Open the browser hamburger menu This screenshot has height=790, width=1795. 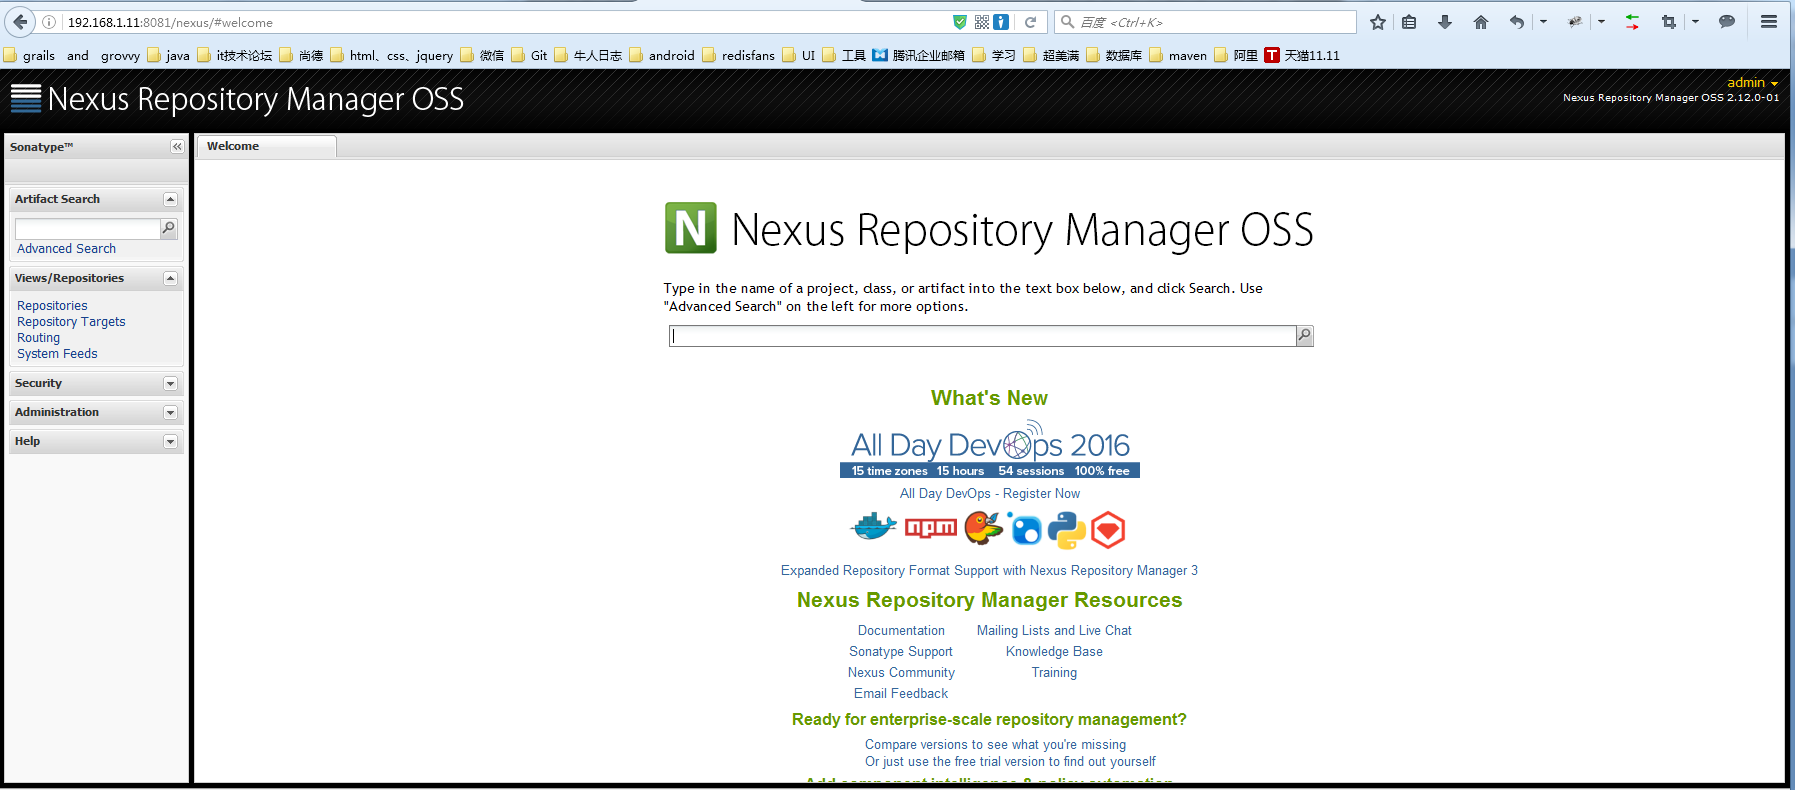click(1769, 22)
